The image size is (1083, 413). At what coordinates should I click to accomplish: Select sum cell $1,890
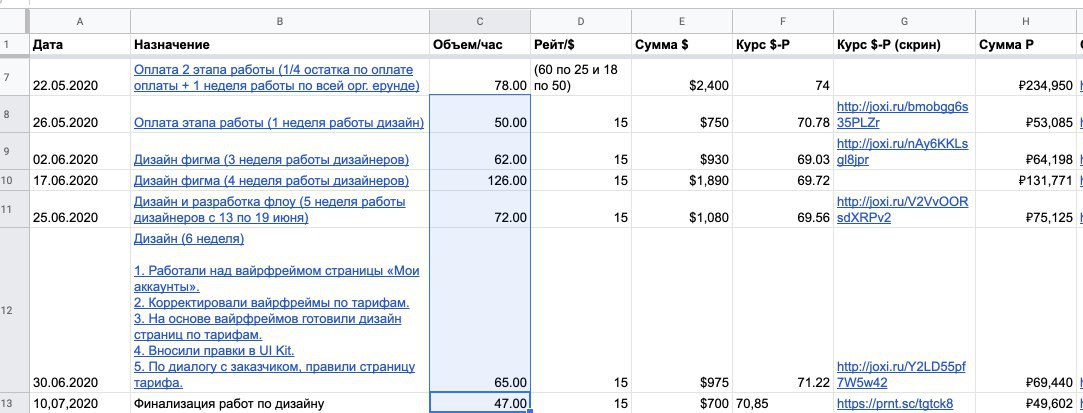[681, 181]
